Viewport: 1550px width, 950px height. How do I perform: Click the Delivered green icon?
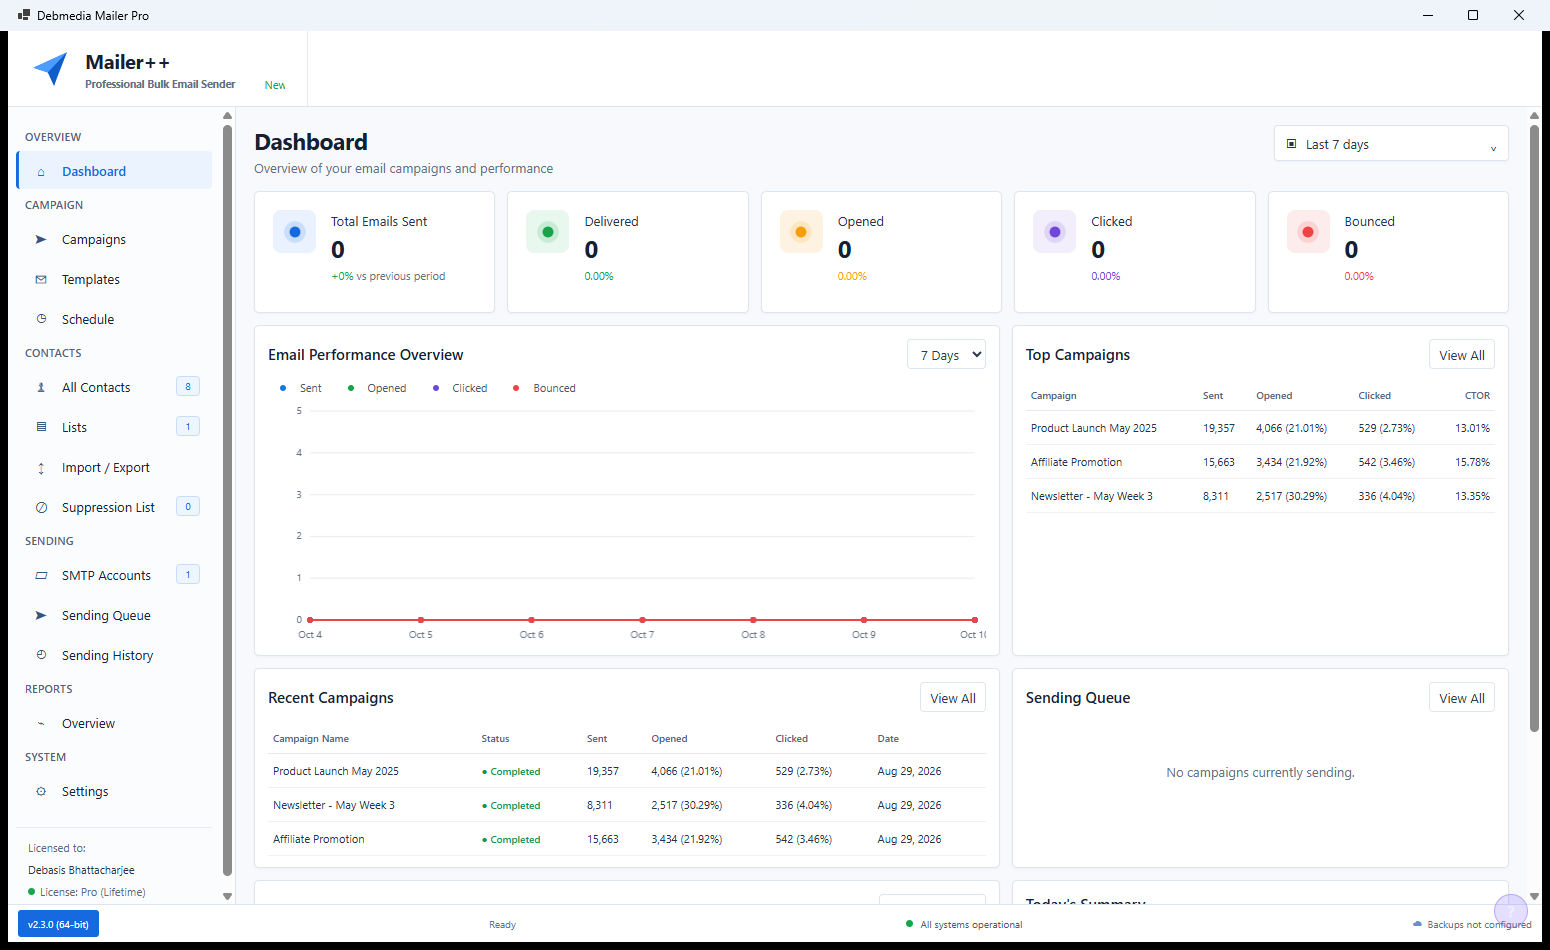point(547,232)
